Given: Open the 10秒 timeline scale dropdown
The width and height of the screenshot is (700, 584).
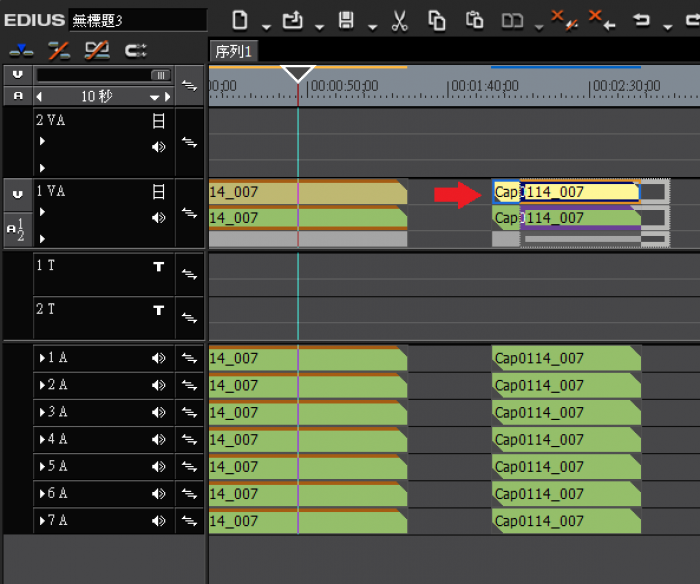Looking at the screenshot, I should [x=155, y=97].
